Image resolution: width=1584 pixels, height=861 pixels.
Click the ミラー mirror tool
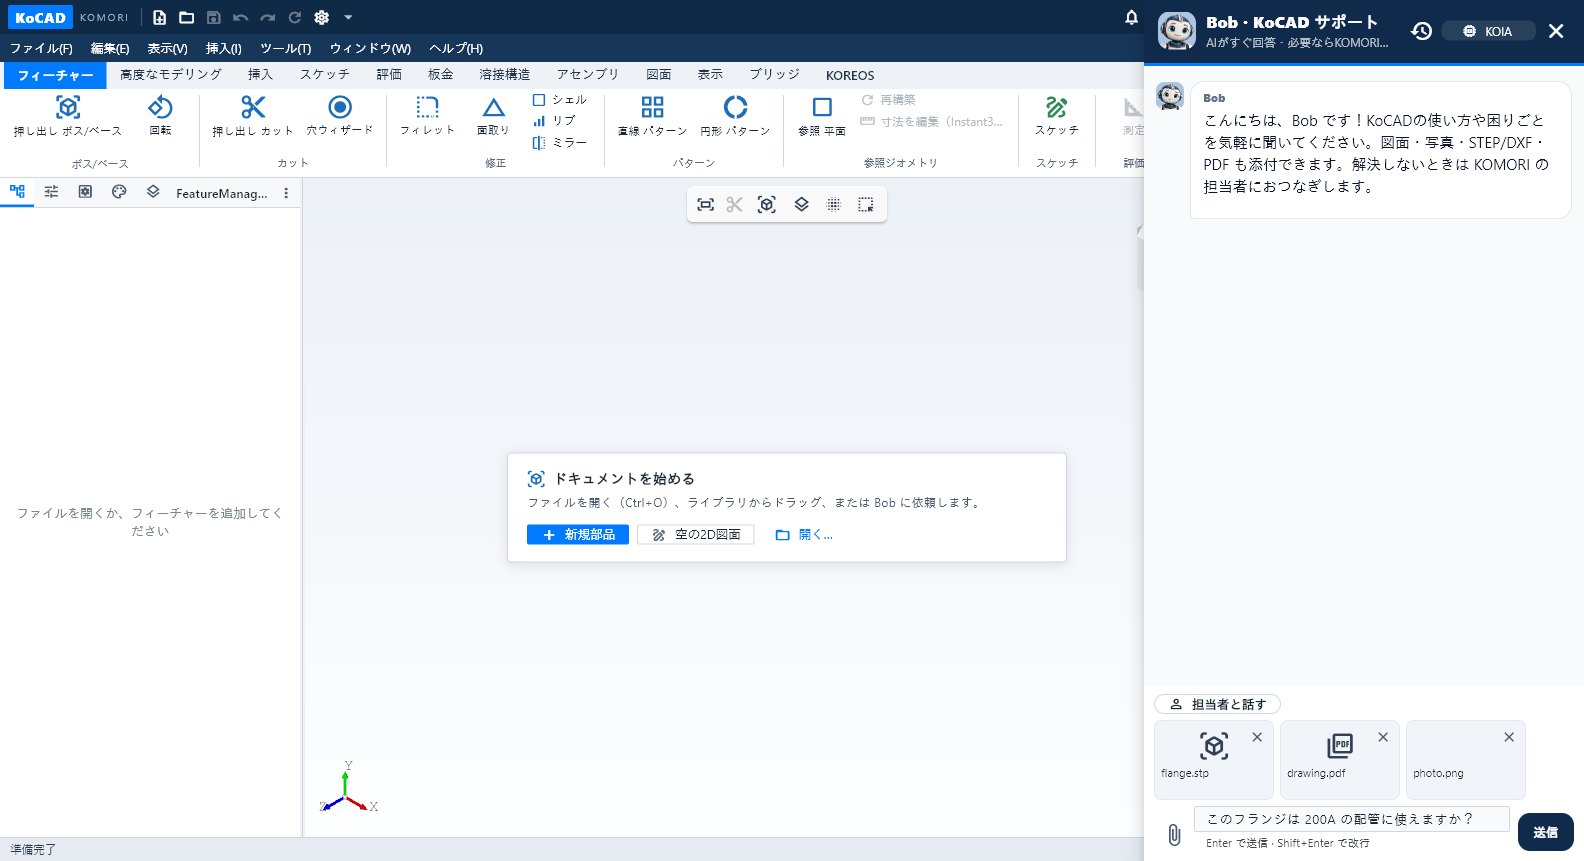pos(560,143)
